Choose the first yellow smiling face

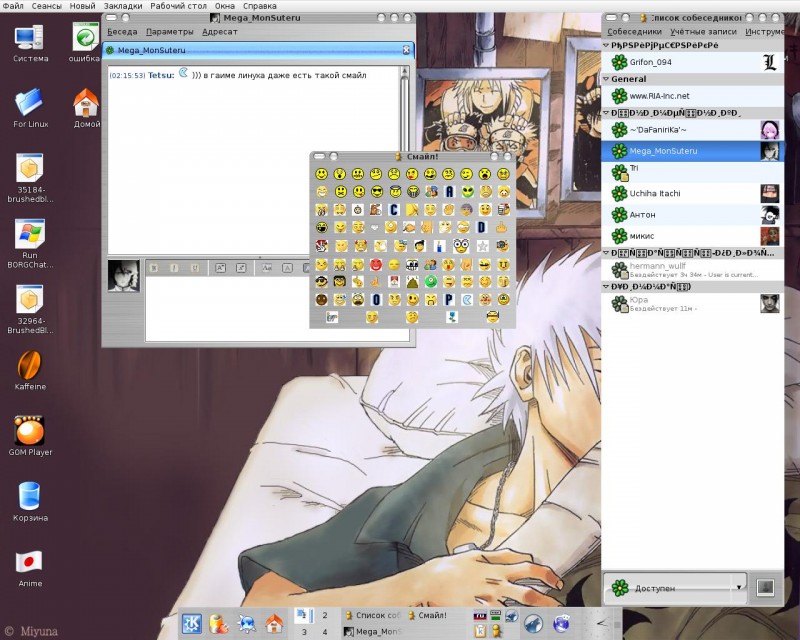pyautogui.click(x=321, y=174)
